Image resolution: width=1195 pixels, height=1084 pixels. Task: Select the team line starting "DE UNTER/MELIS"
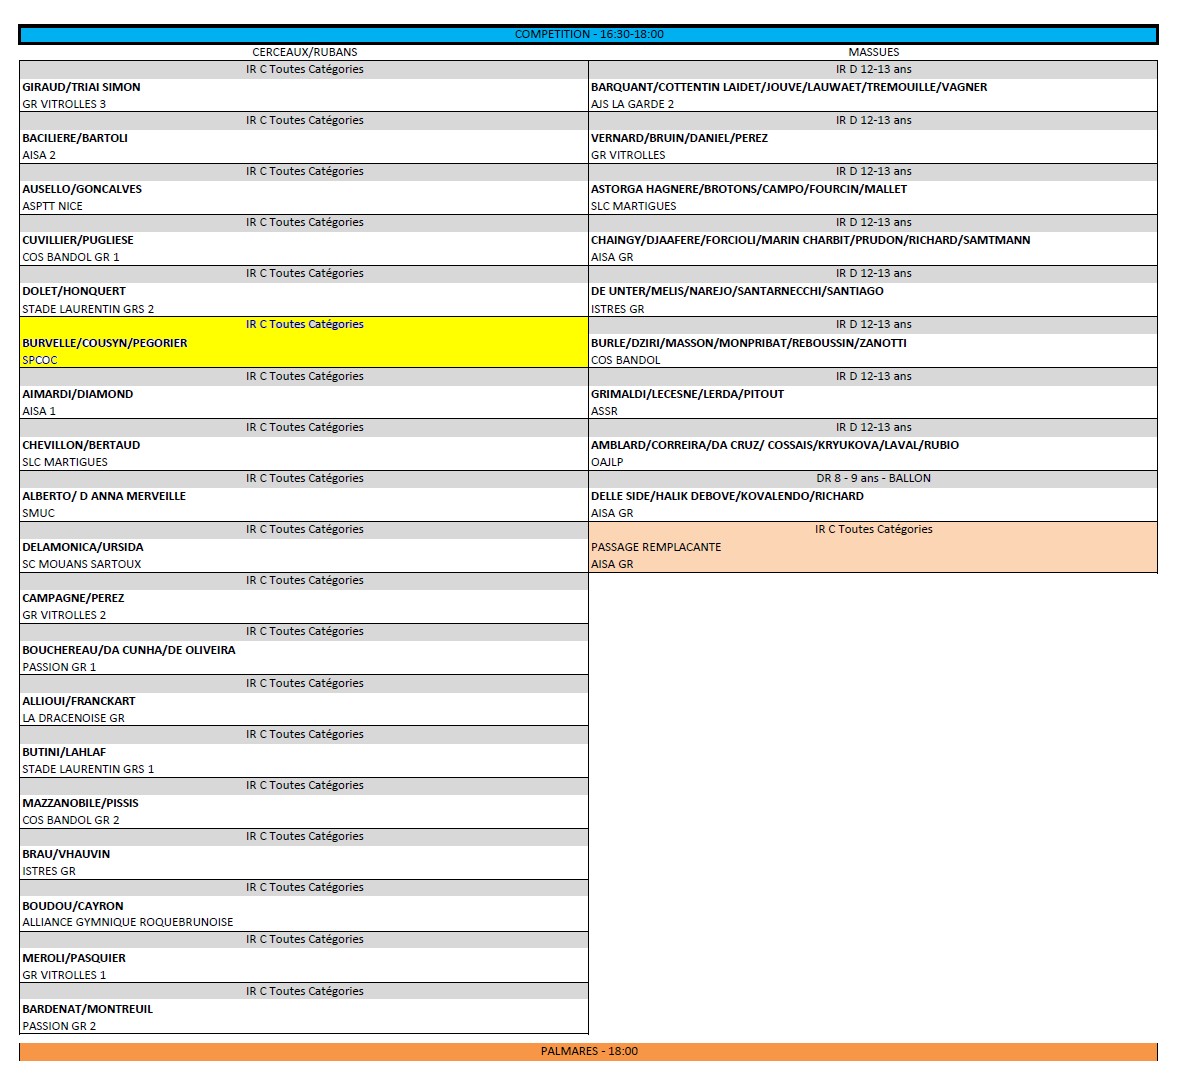click(737, 291)
